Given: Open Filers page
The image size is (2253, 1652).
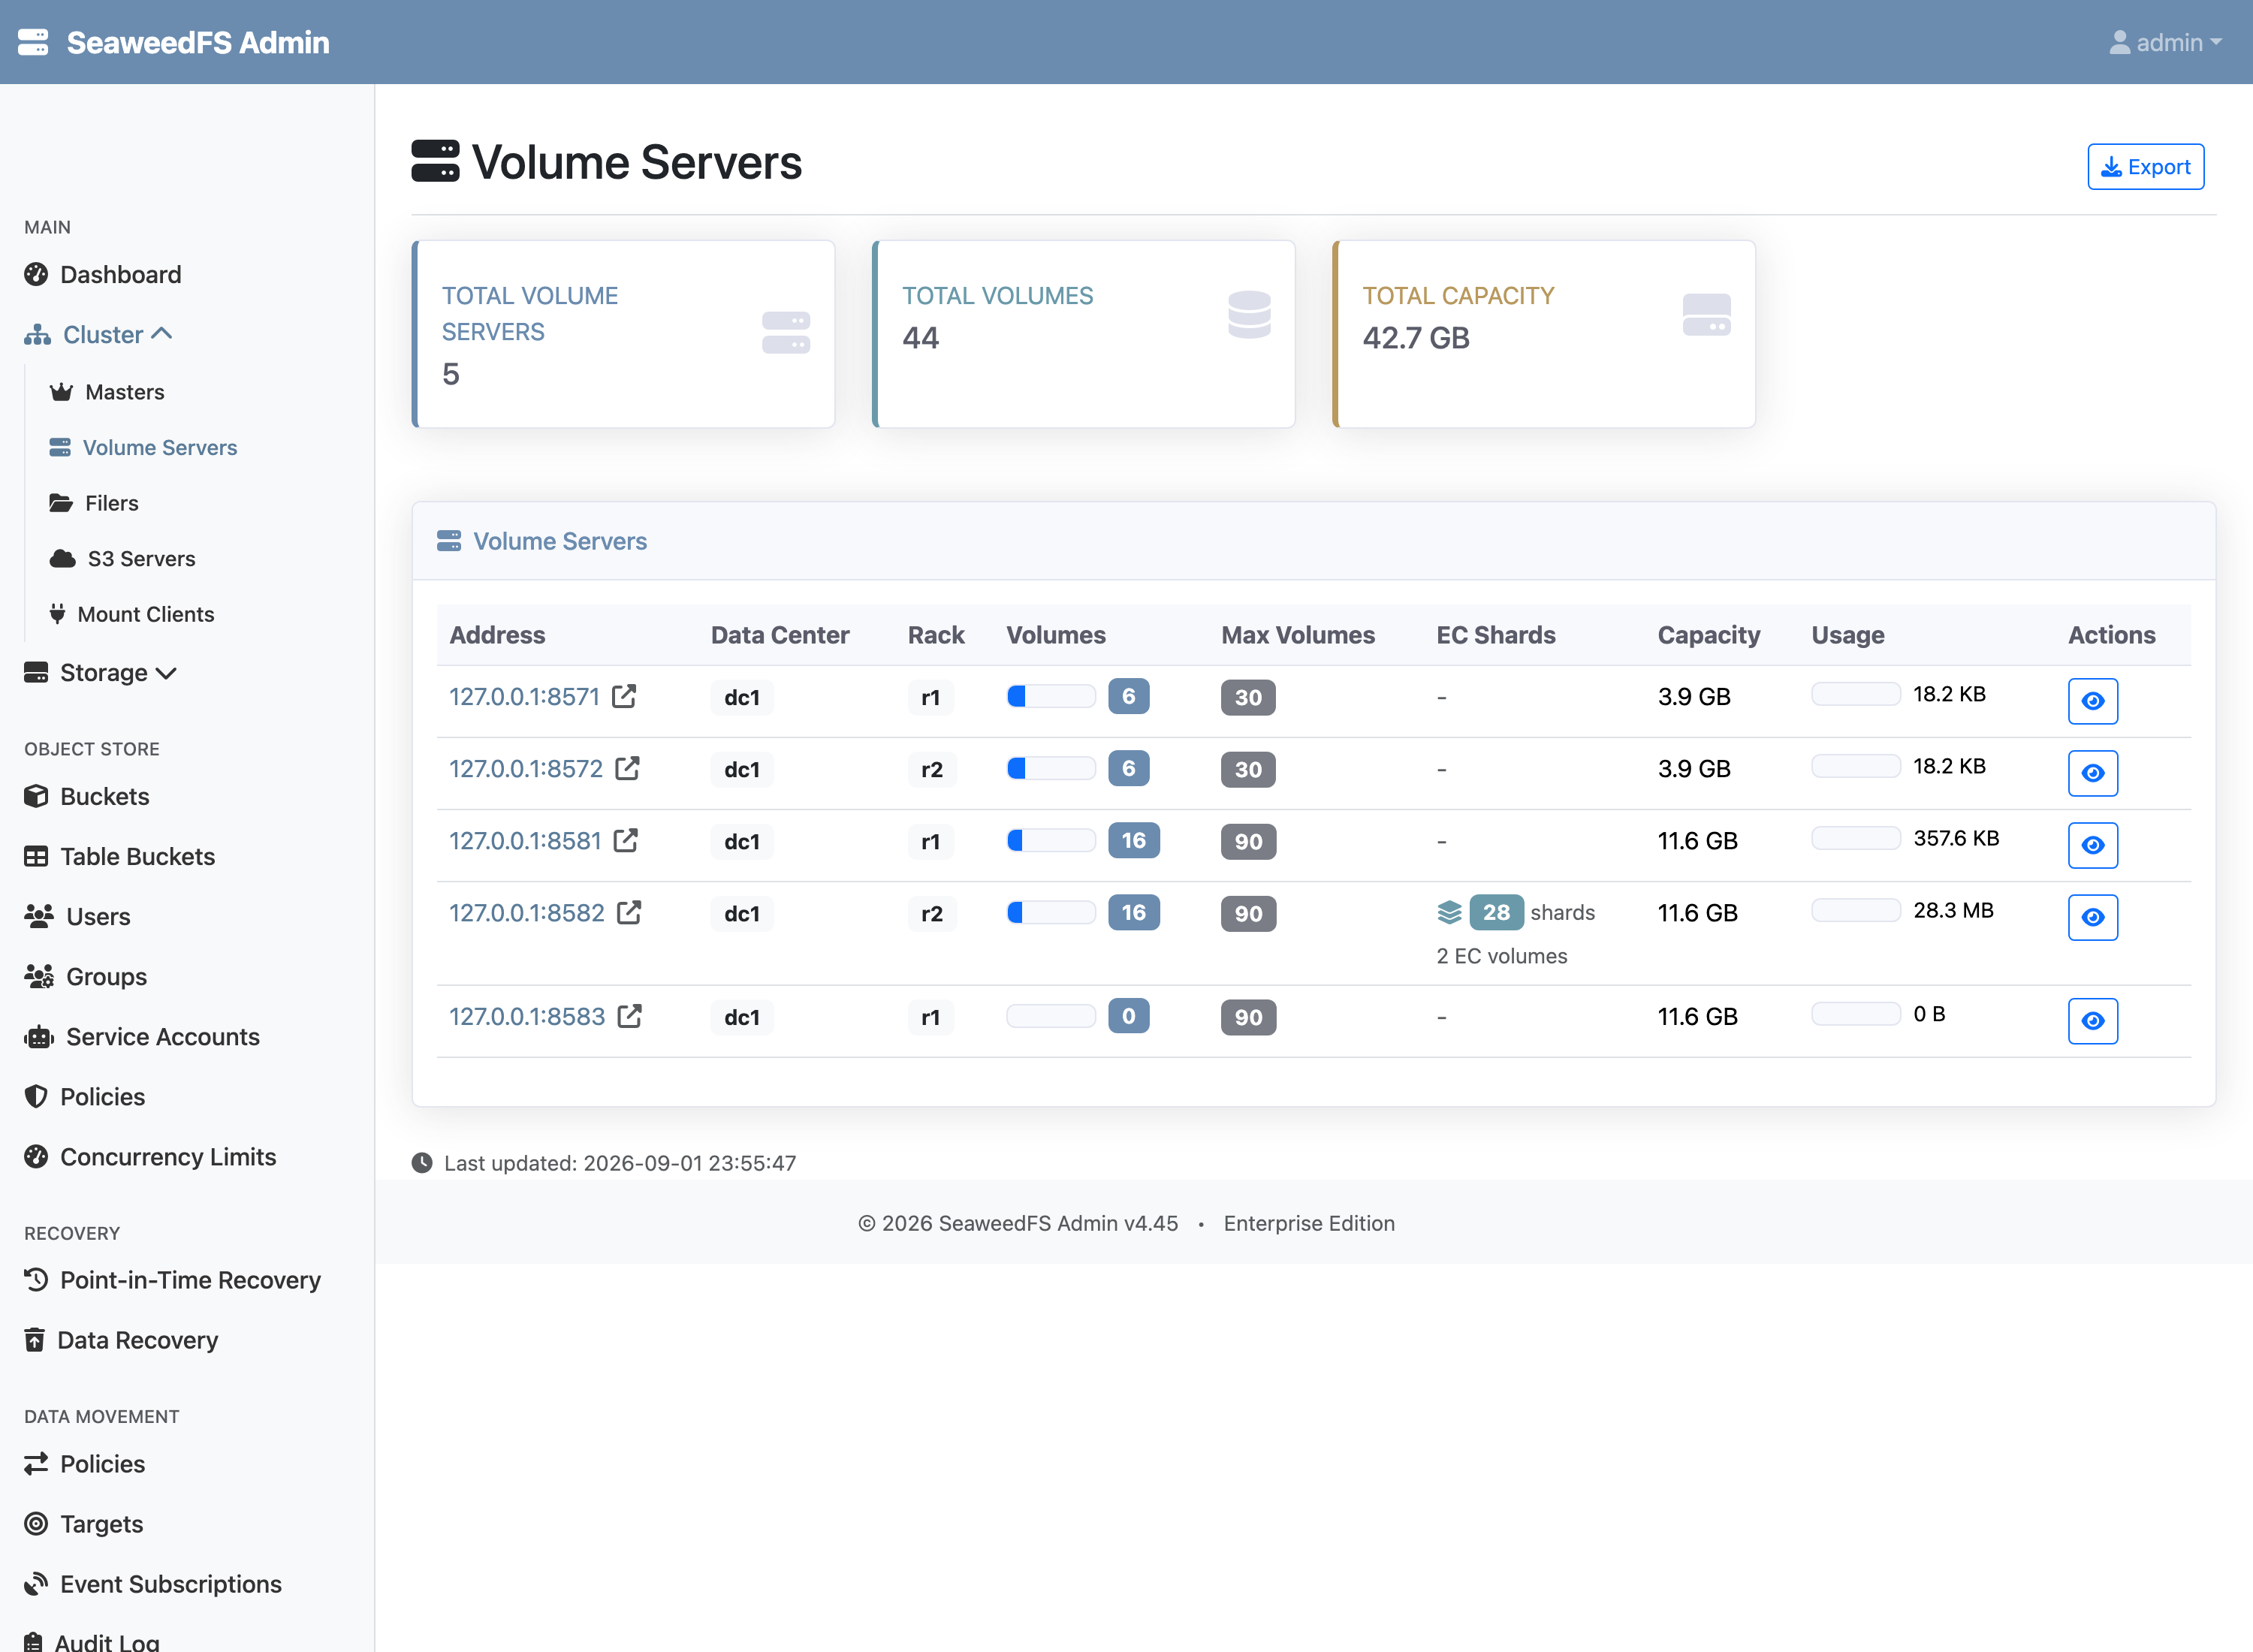Looking at the screenshot, I should pyautogui.click(x=94, y=503).
